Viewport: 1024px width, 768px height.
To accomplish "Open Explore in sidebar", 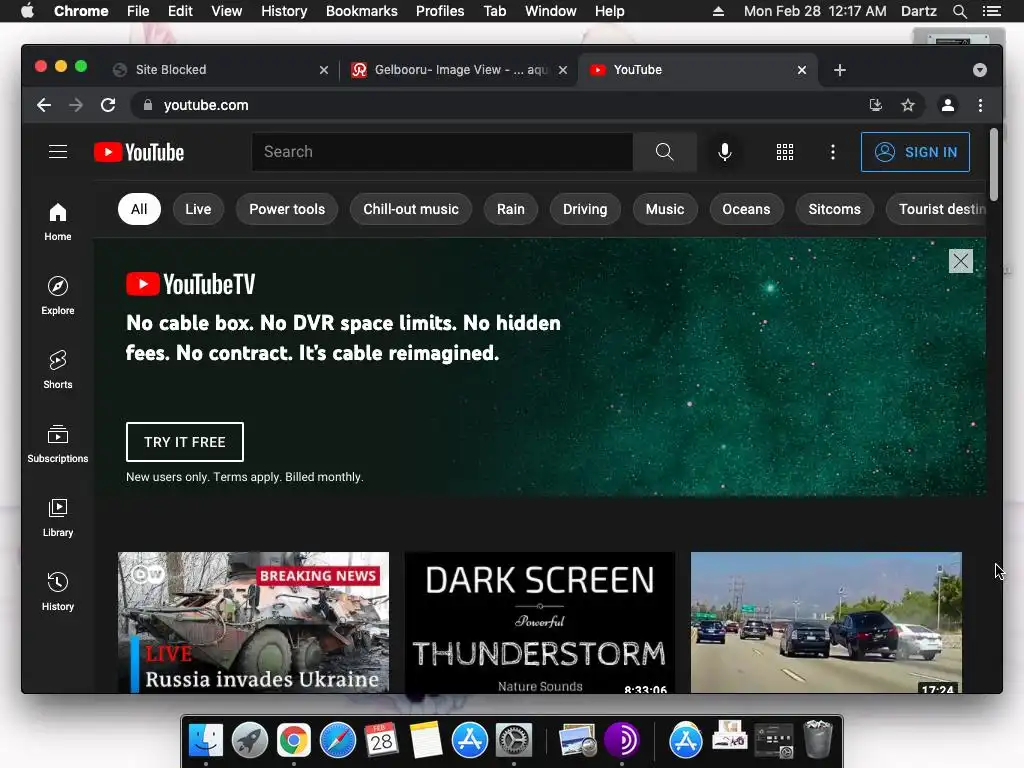I will tap(57, 296).
